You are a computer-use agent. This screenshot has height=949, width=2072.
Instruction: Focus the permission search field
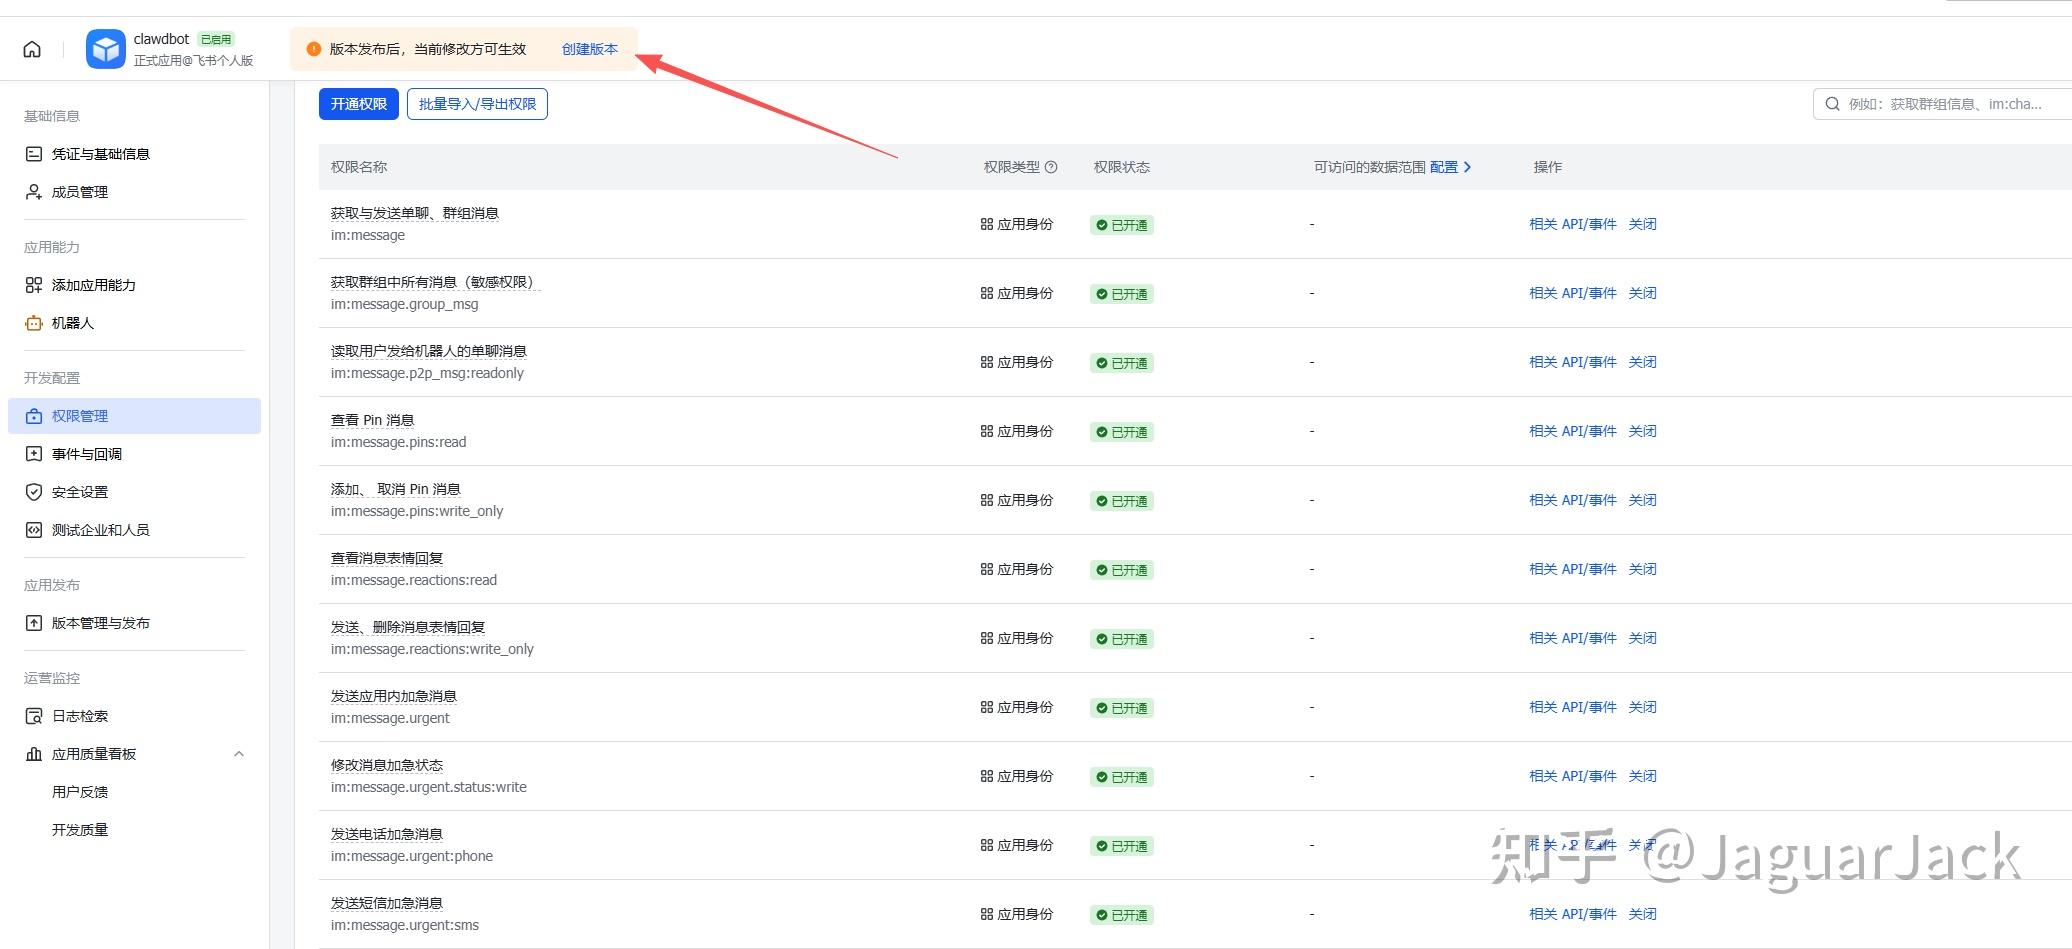pos(1942,104)
